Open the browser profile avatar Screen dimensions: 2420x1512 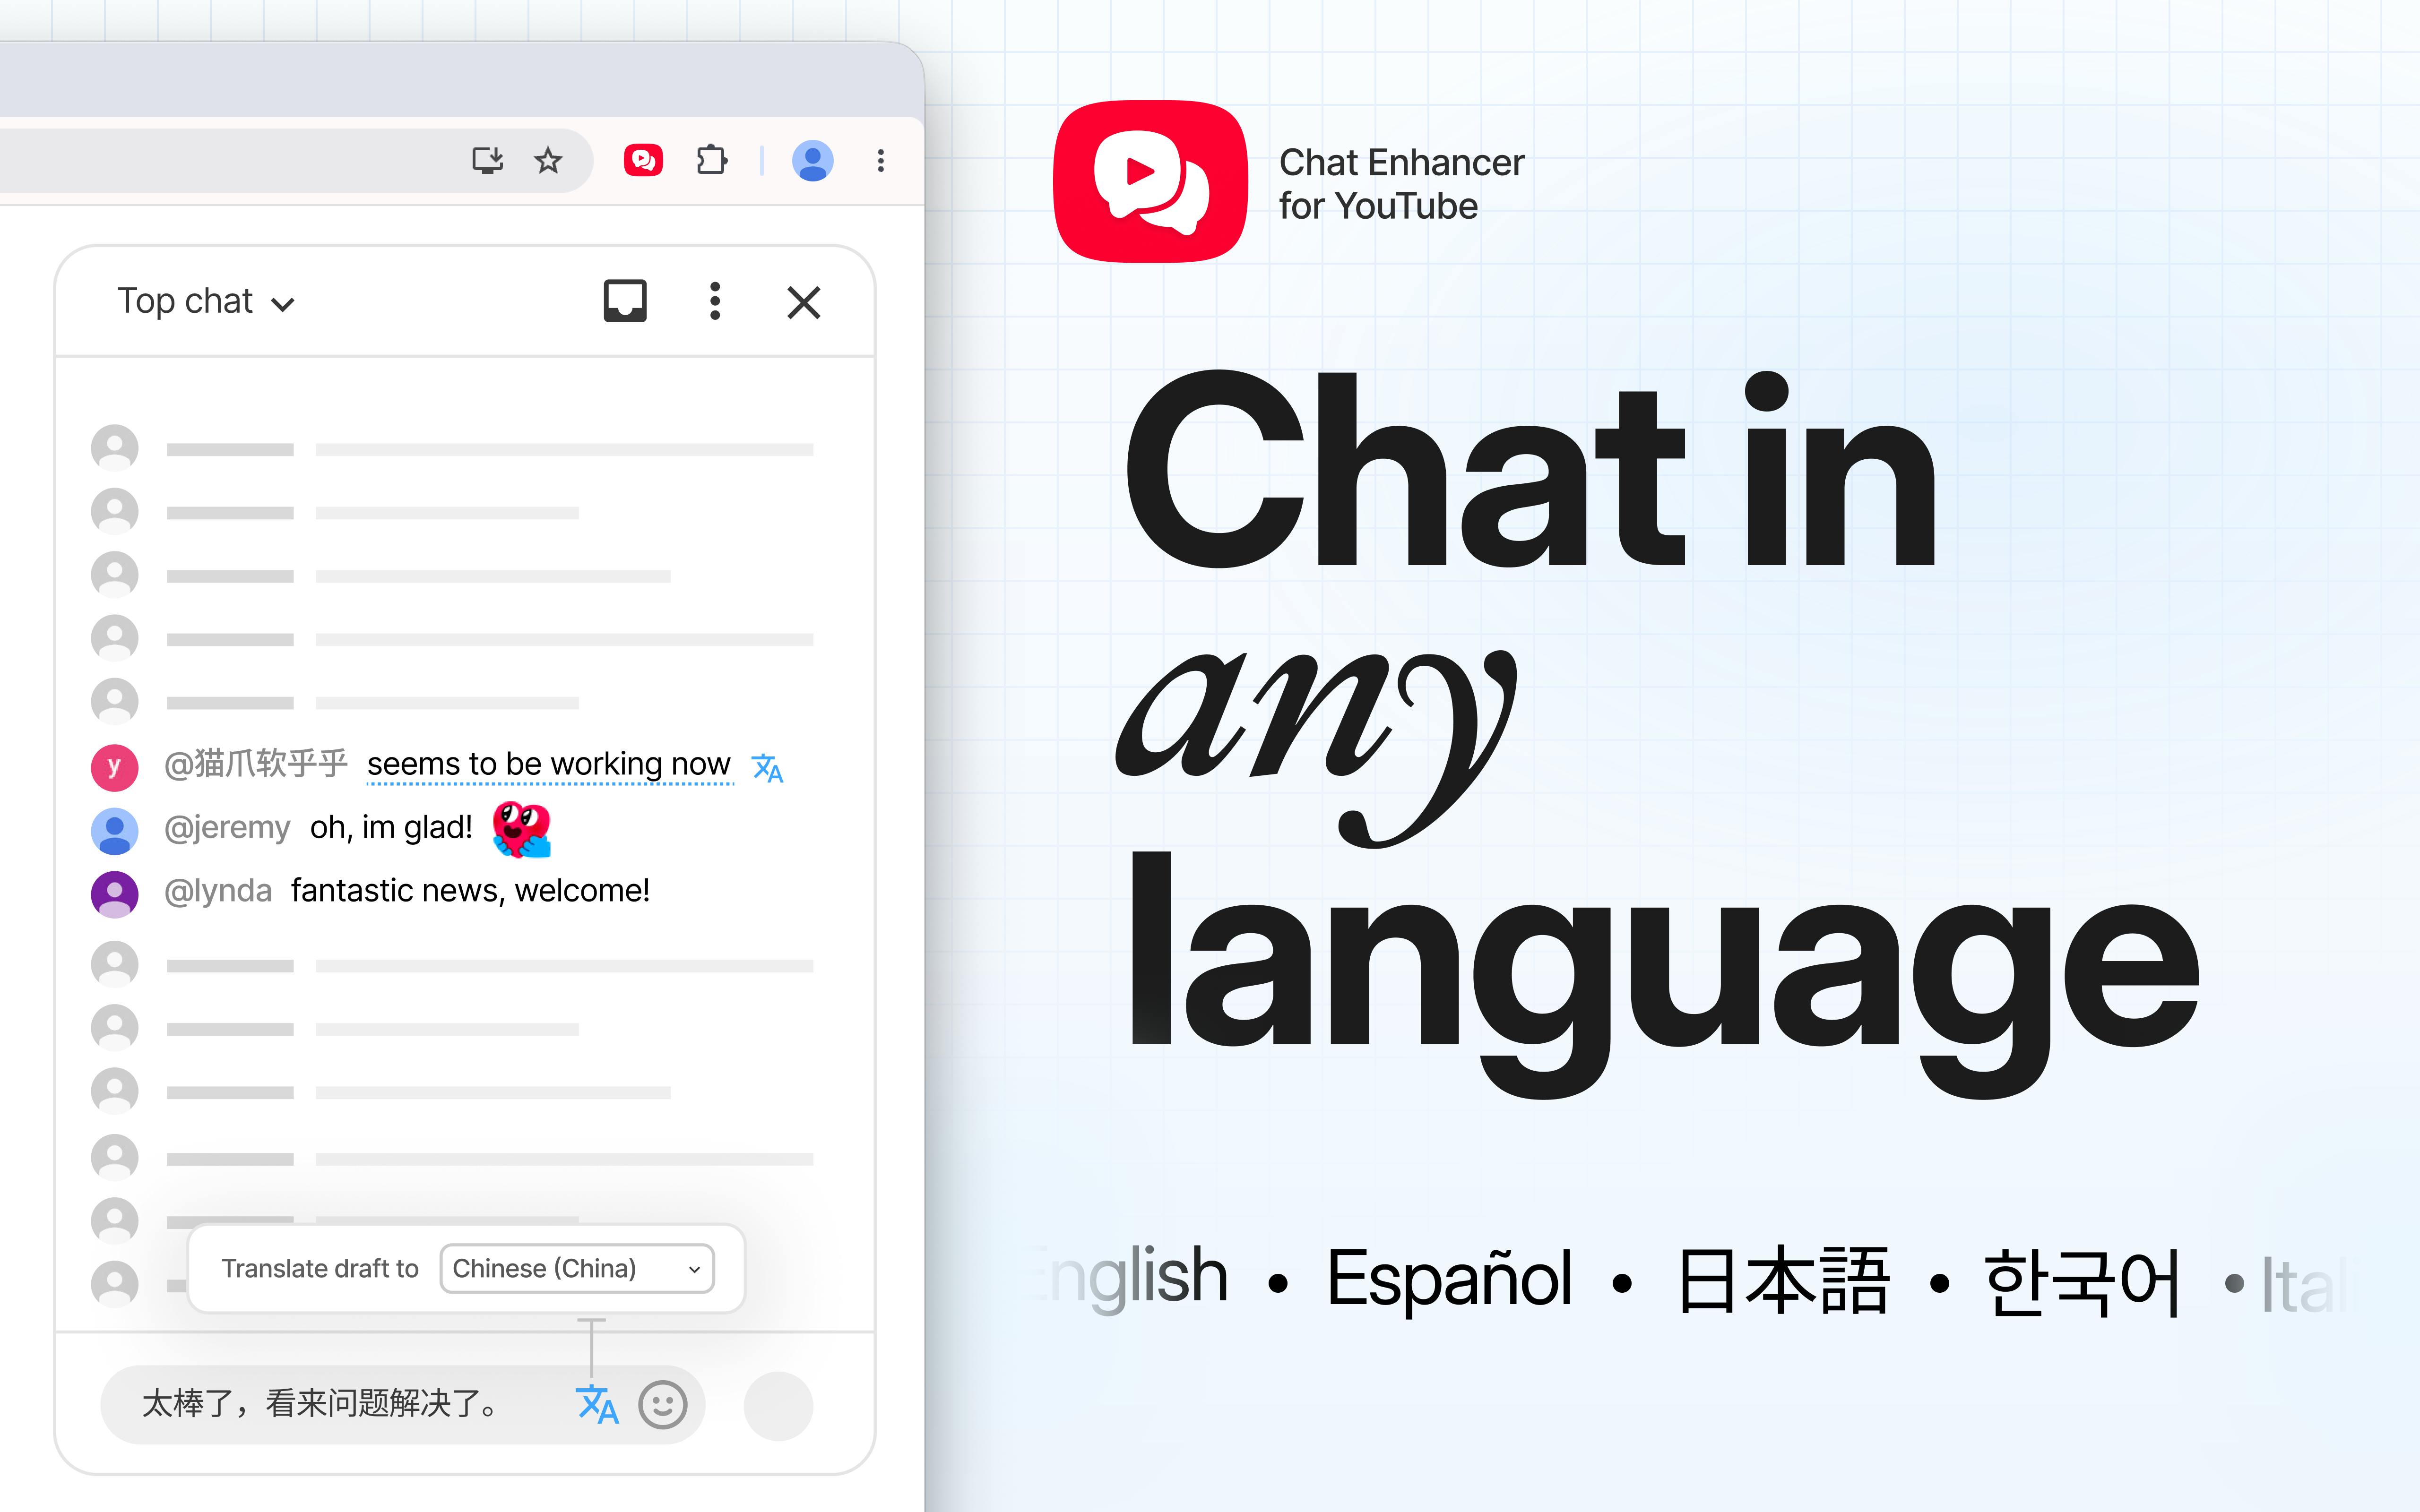pyautogui.click(x=812, y=160)
